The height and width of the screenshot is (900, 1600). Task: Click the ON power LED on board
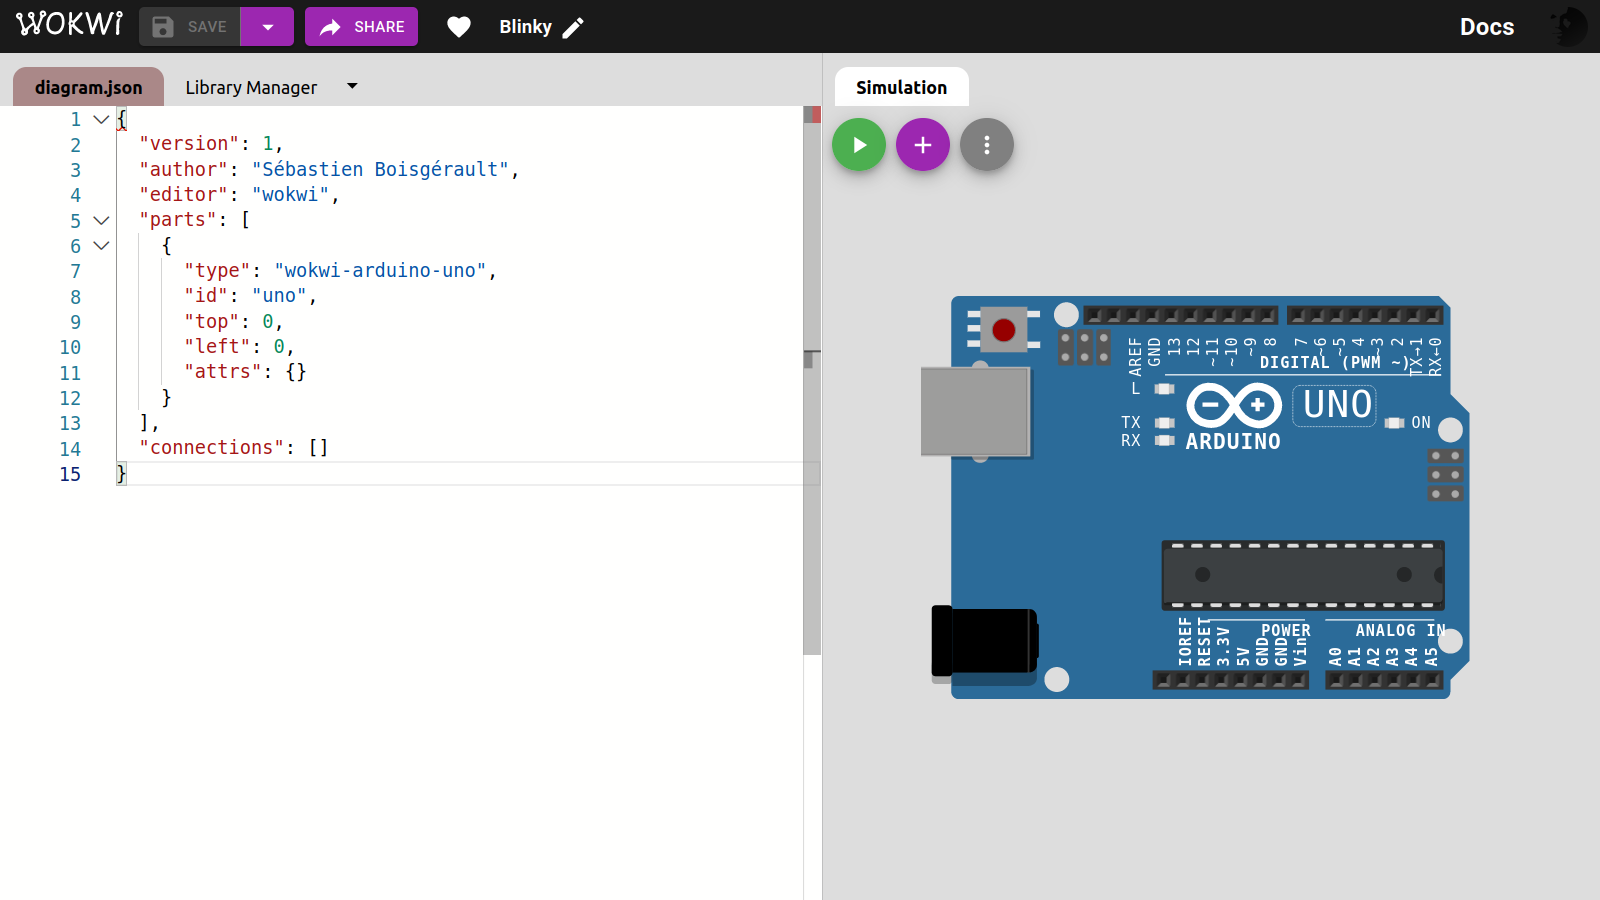point(1395,423)
